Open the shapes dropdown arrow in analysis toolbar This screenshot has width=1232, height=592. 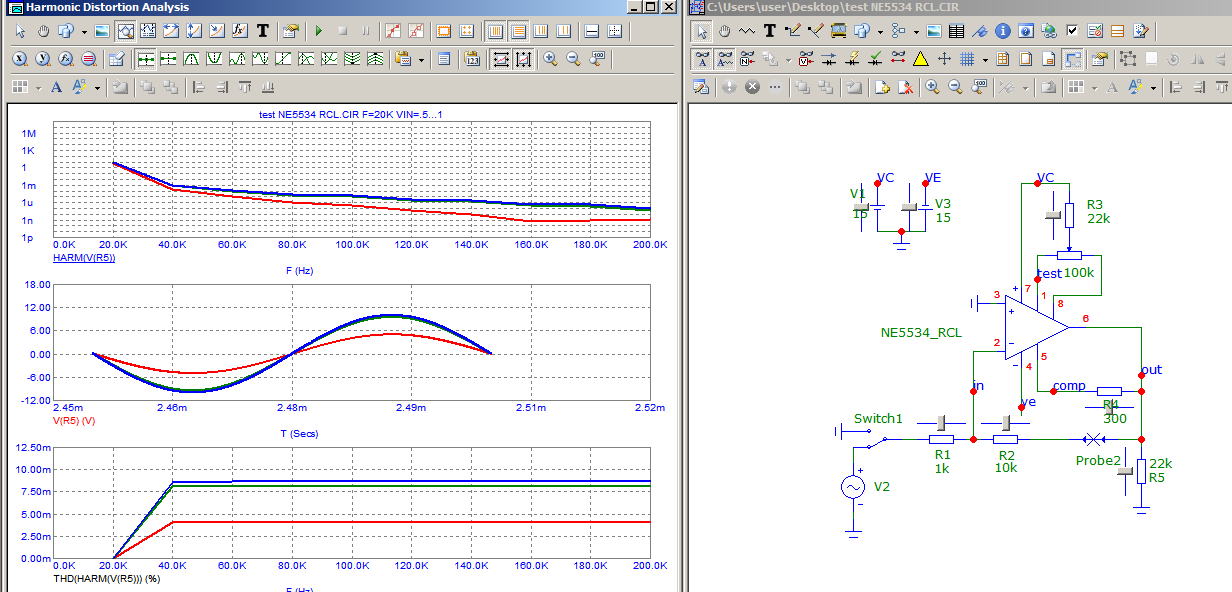pos(84,30)
